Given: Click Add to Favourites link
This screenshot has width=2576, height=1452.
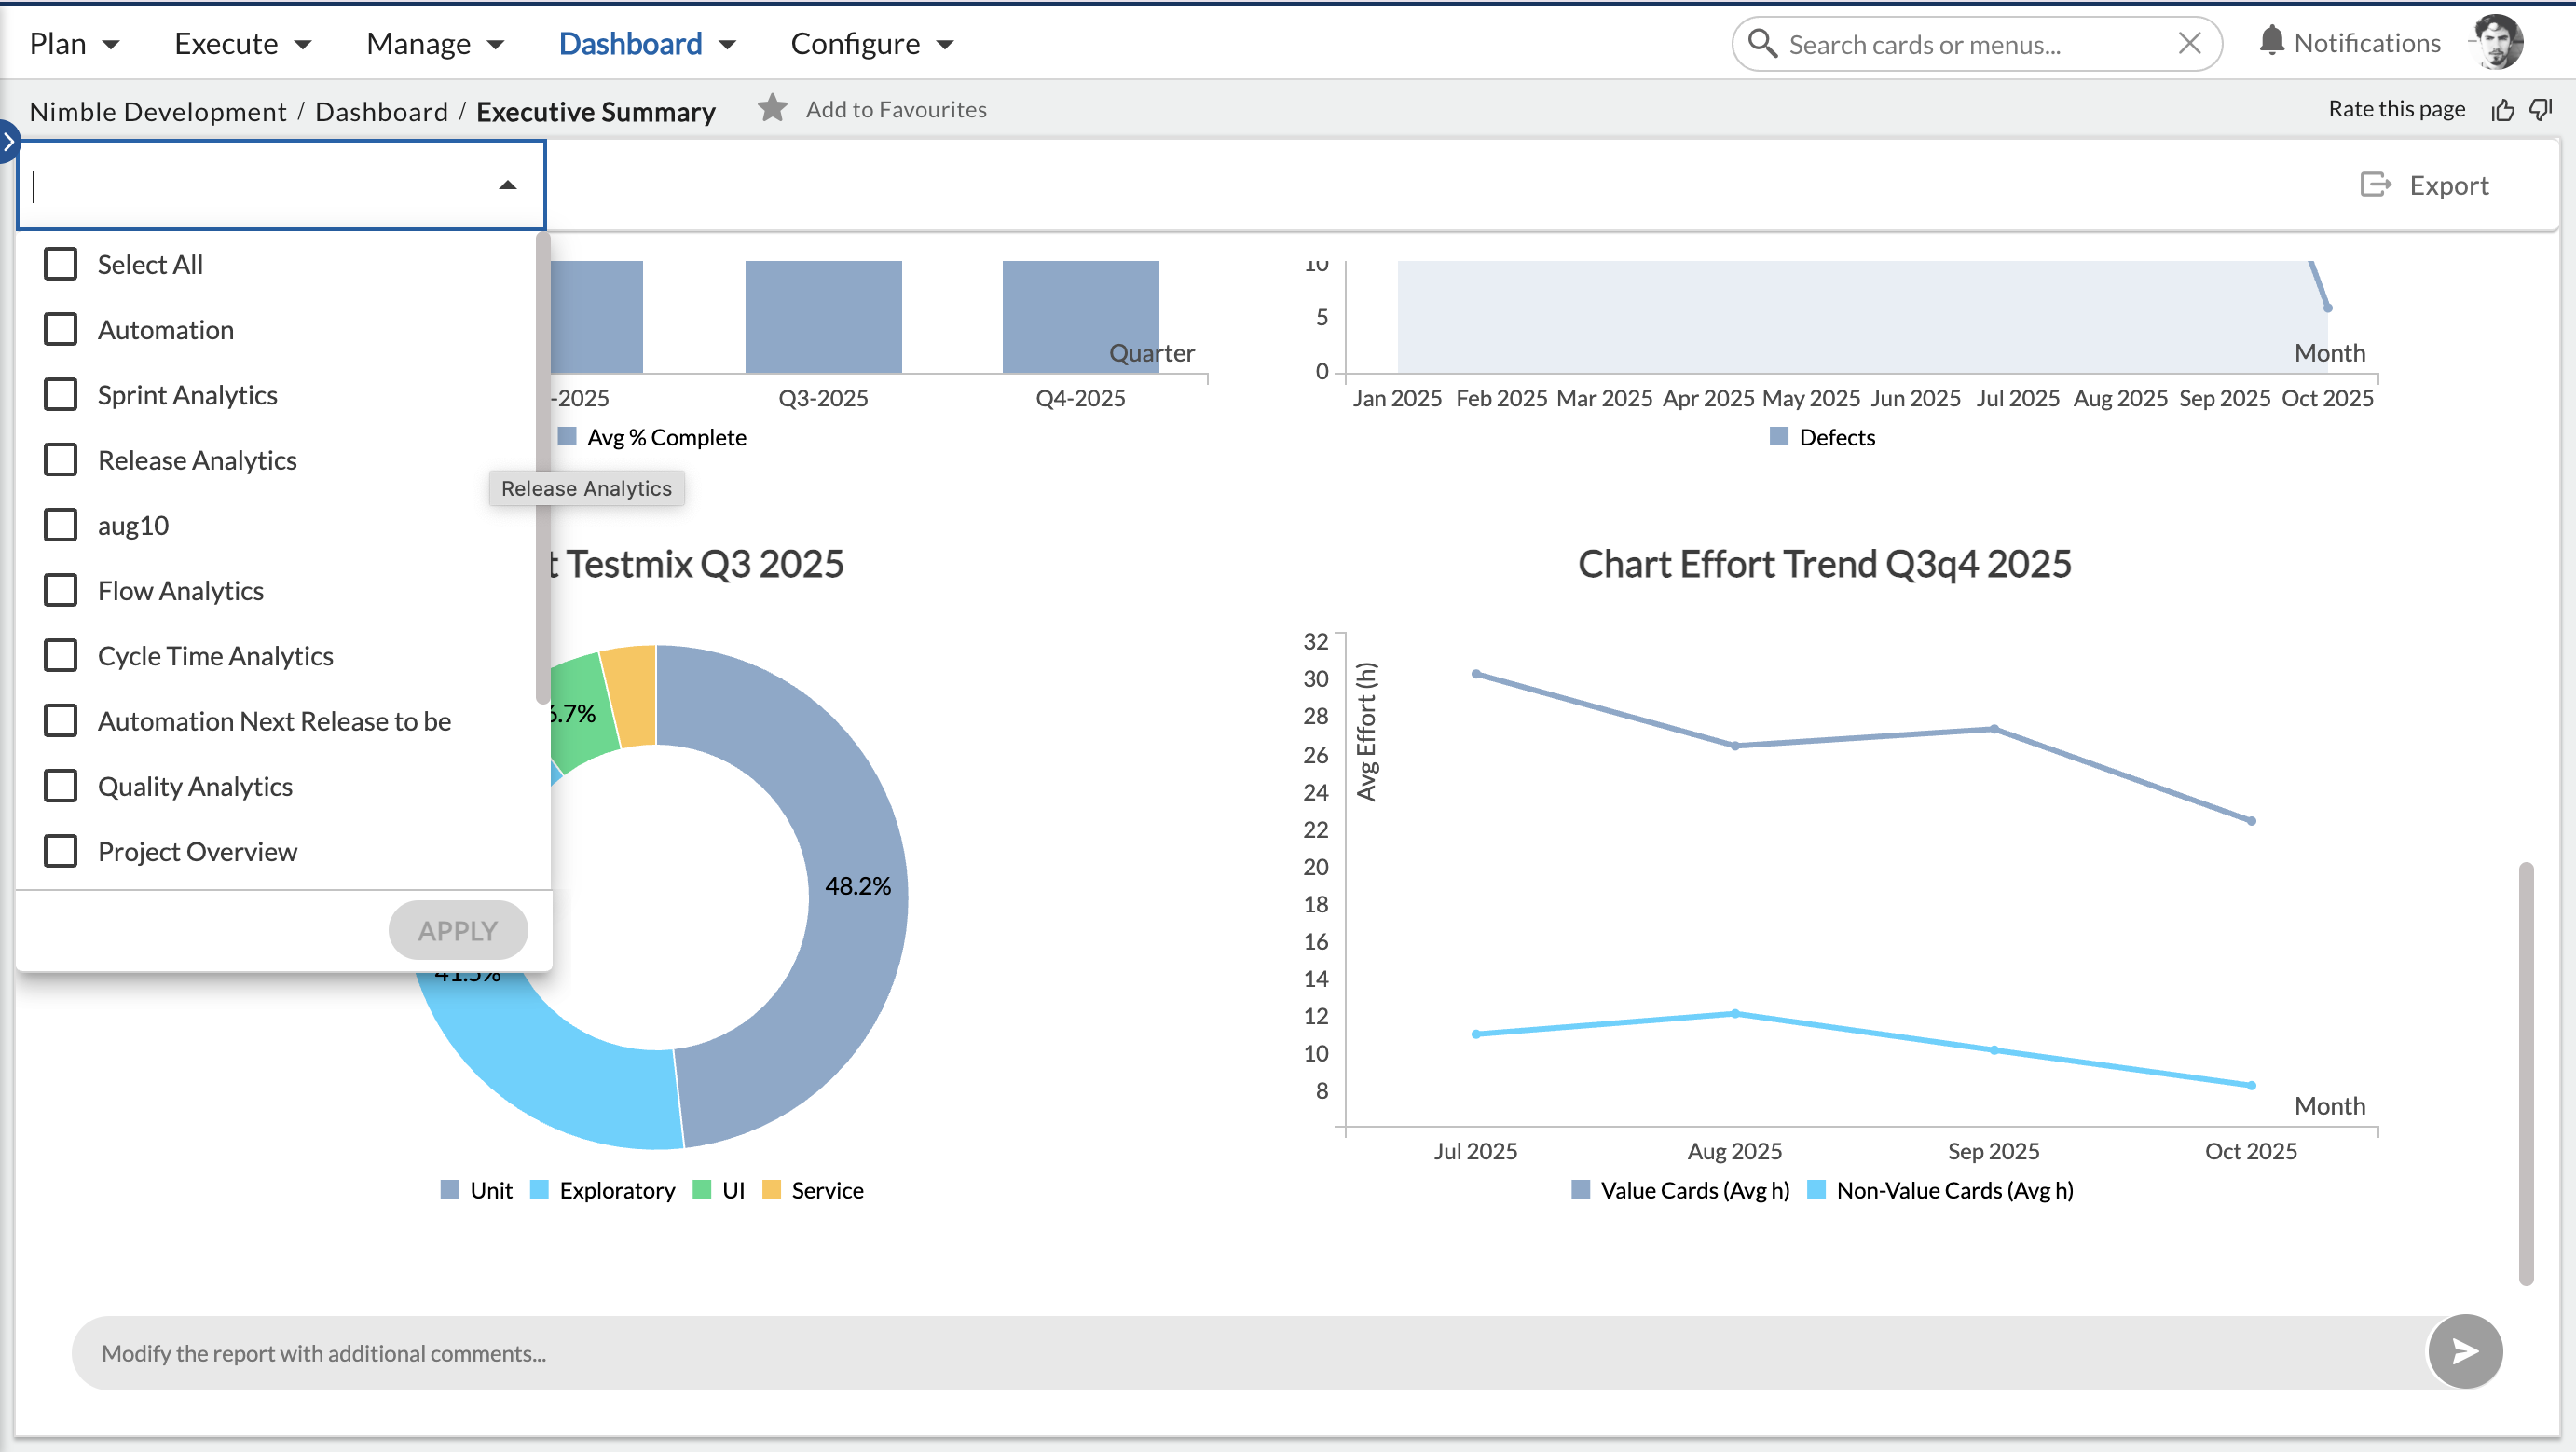Looking at the screenshot, I should [896, 109].
